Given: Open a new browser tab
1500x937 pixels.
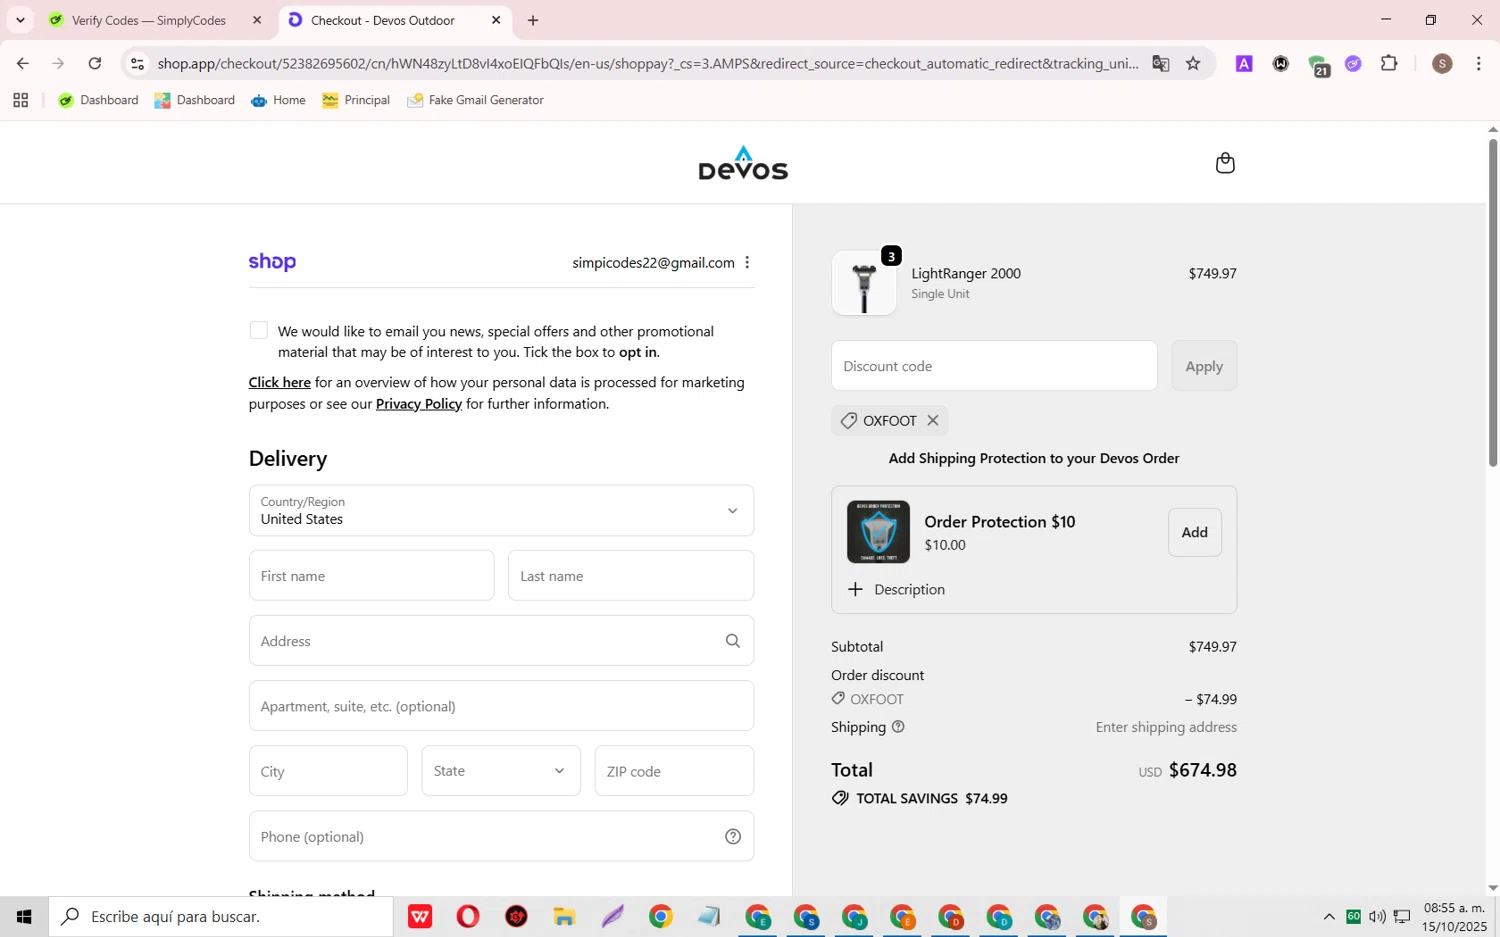Looking at the screenshot, I should click(x=533, y=20).
